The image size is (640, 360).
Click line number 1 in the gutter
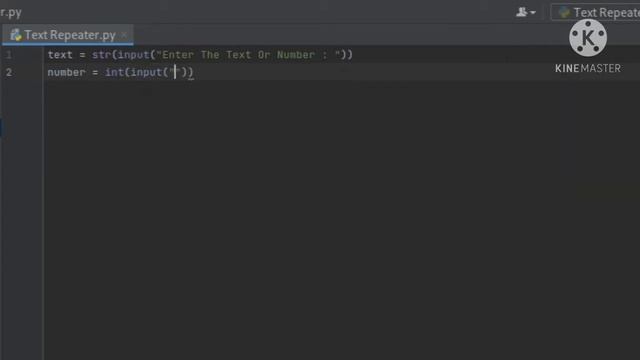click(9, 55)
